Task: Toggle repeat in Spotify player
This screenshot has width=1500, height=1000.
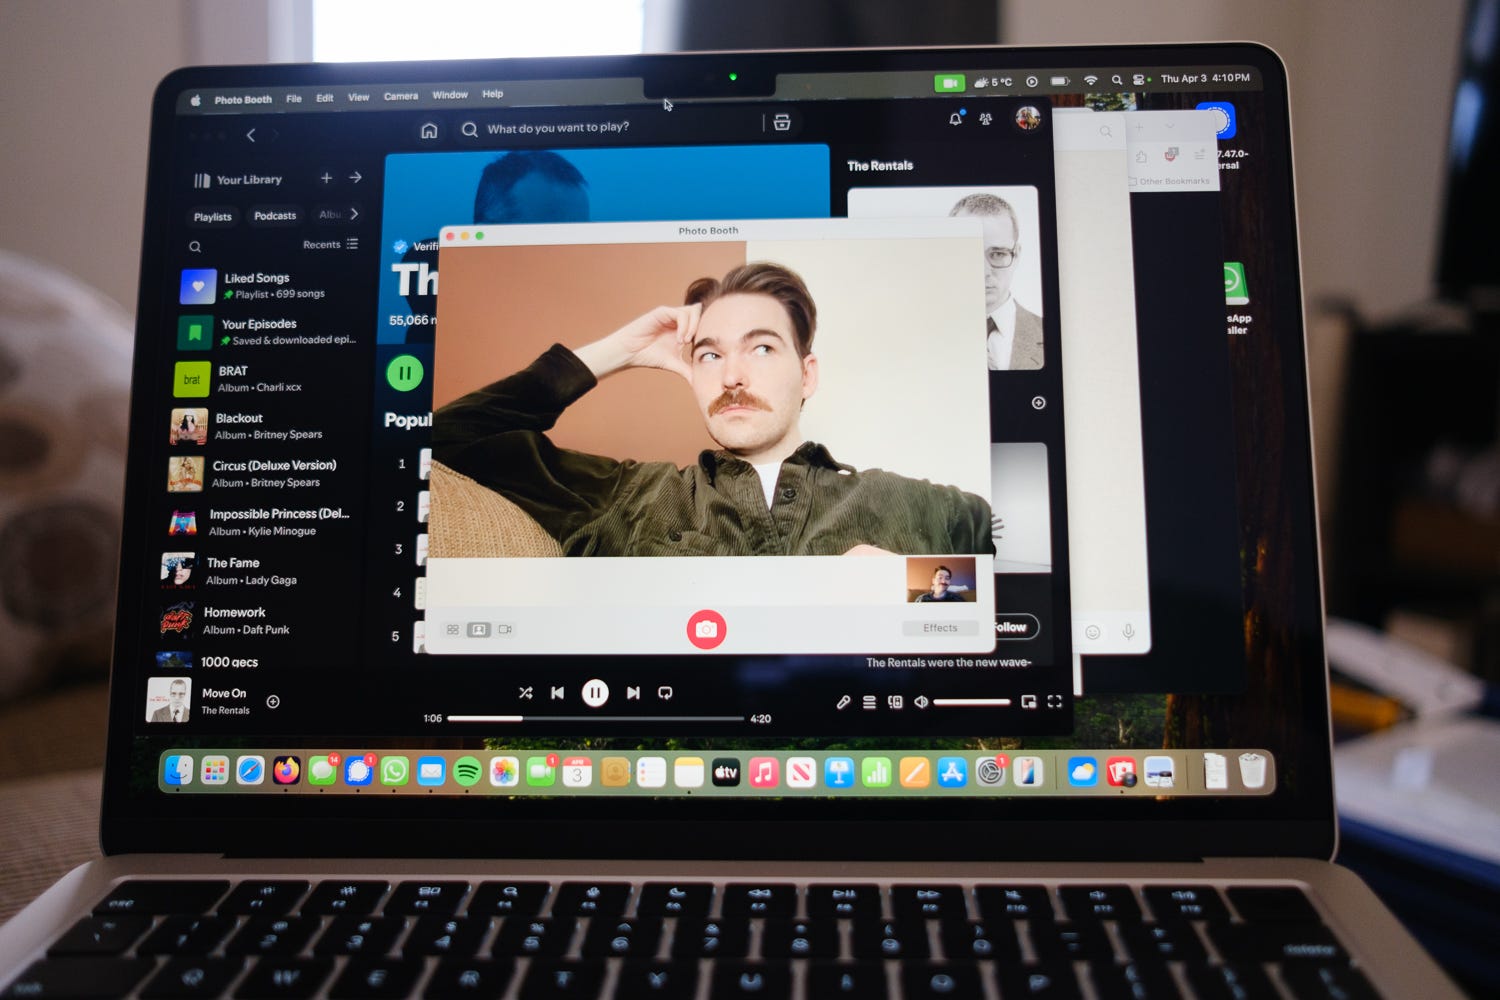Action: (665, 692)
